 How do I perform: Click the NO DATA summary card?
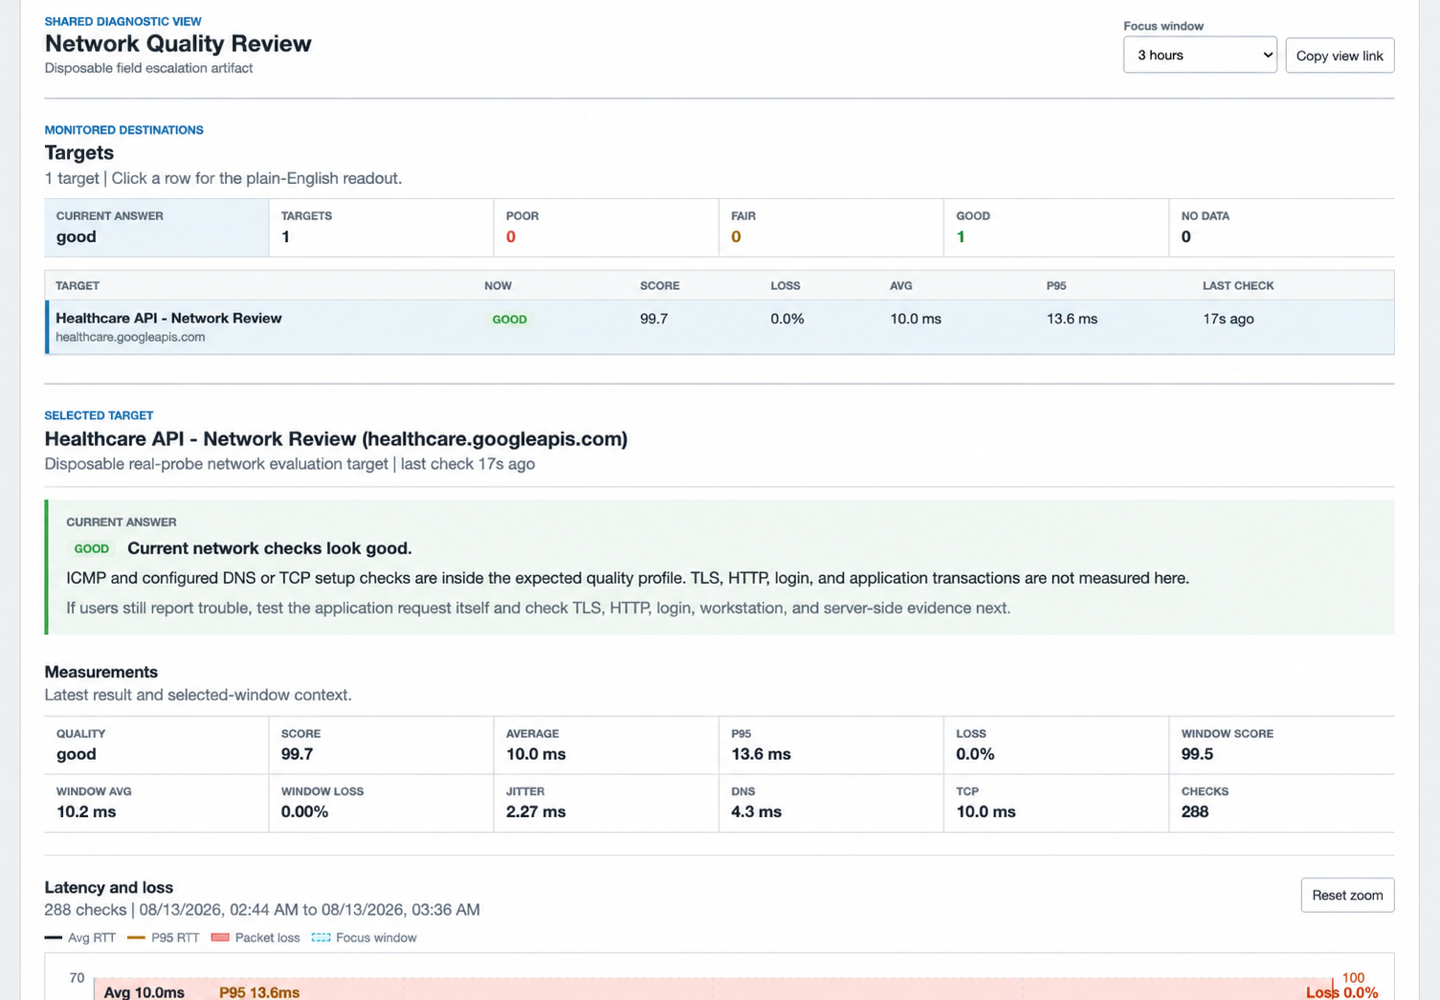tap(1281, 228)
